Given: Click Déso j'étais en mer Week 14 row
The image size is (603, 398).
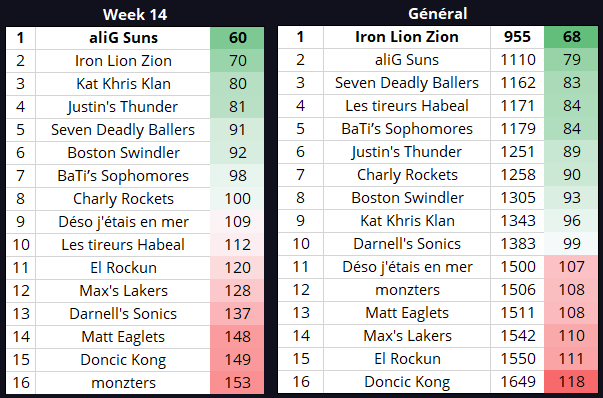Looking at the screenshot, I should click(x=135, y=222).
